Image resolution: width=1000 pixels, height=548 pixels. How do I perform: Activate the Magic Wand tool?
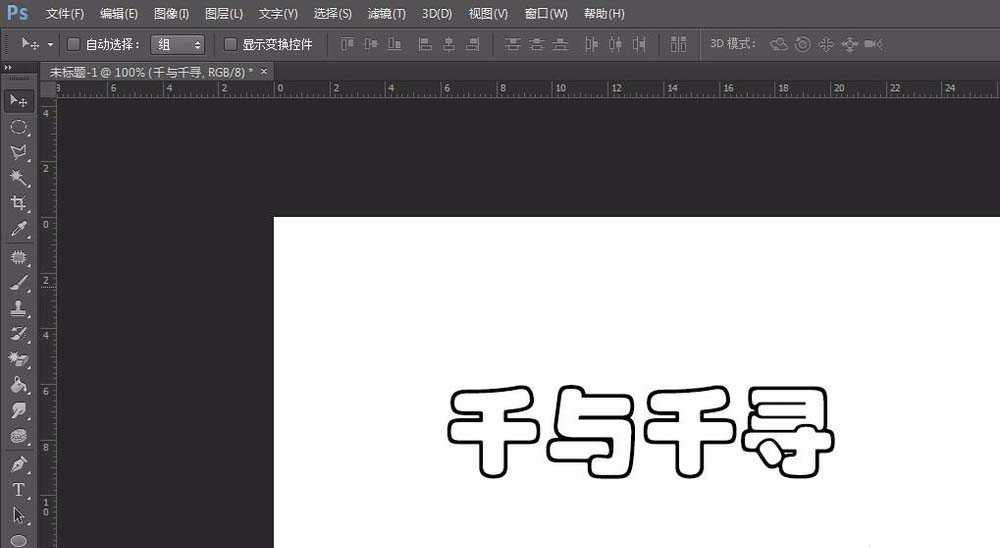[18, 179]
